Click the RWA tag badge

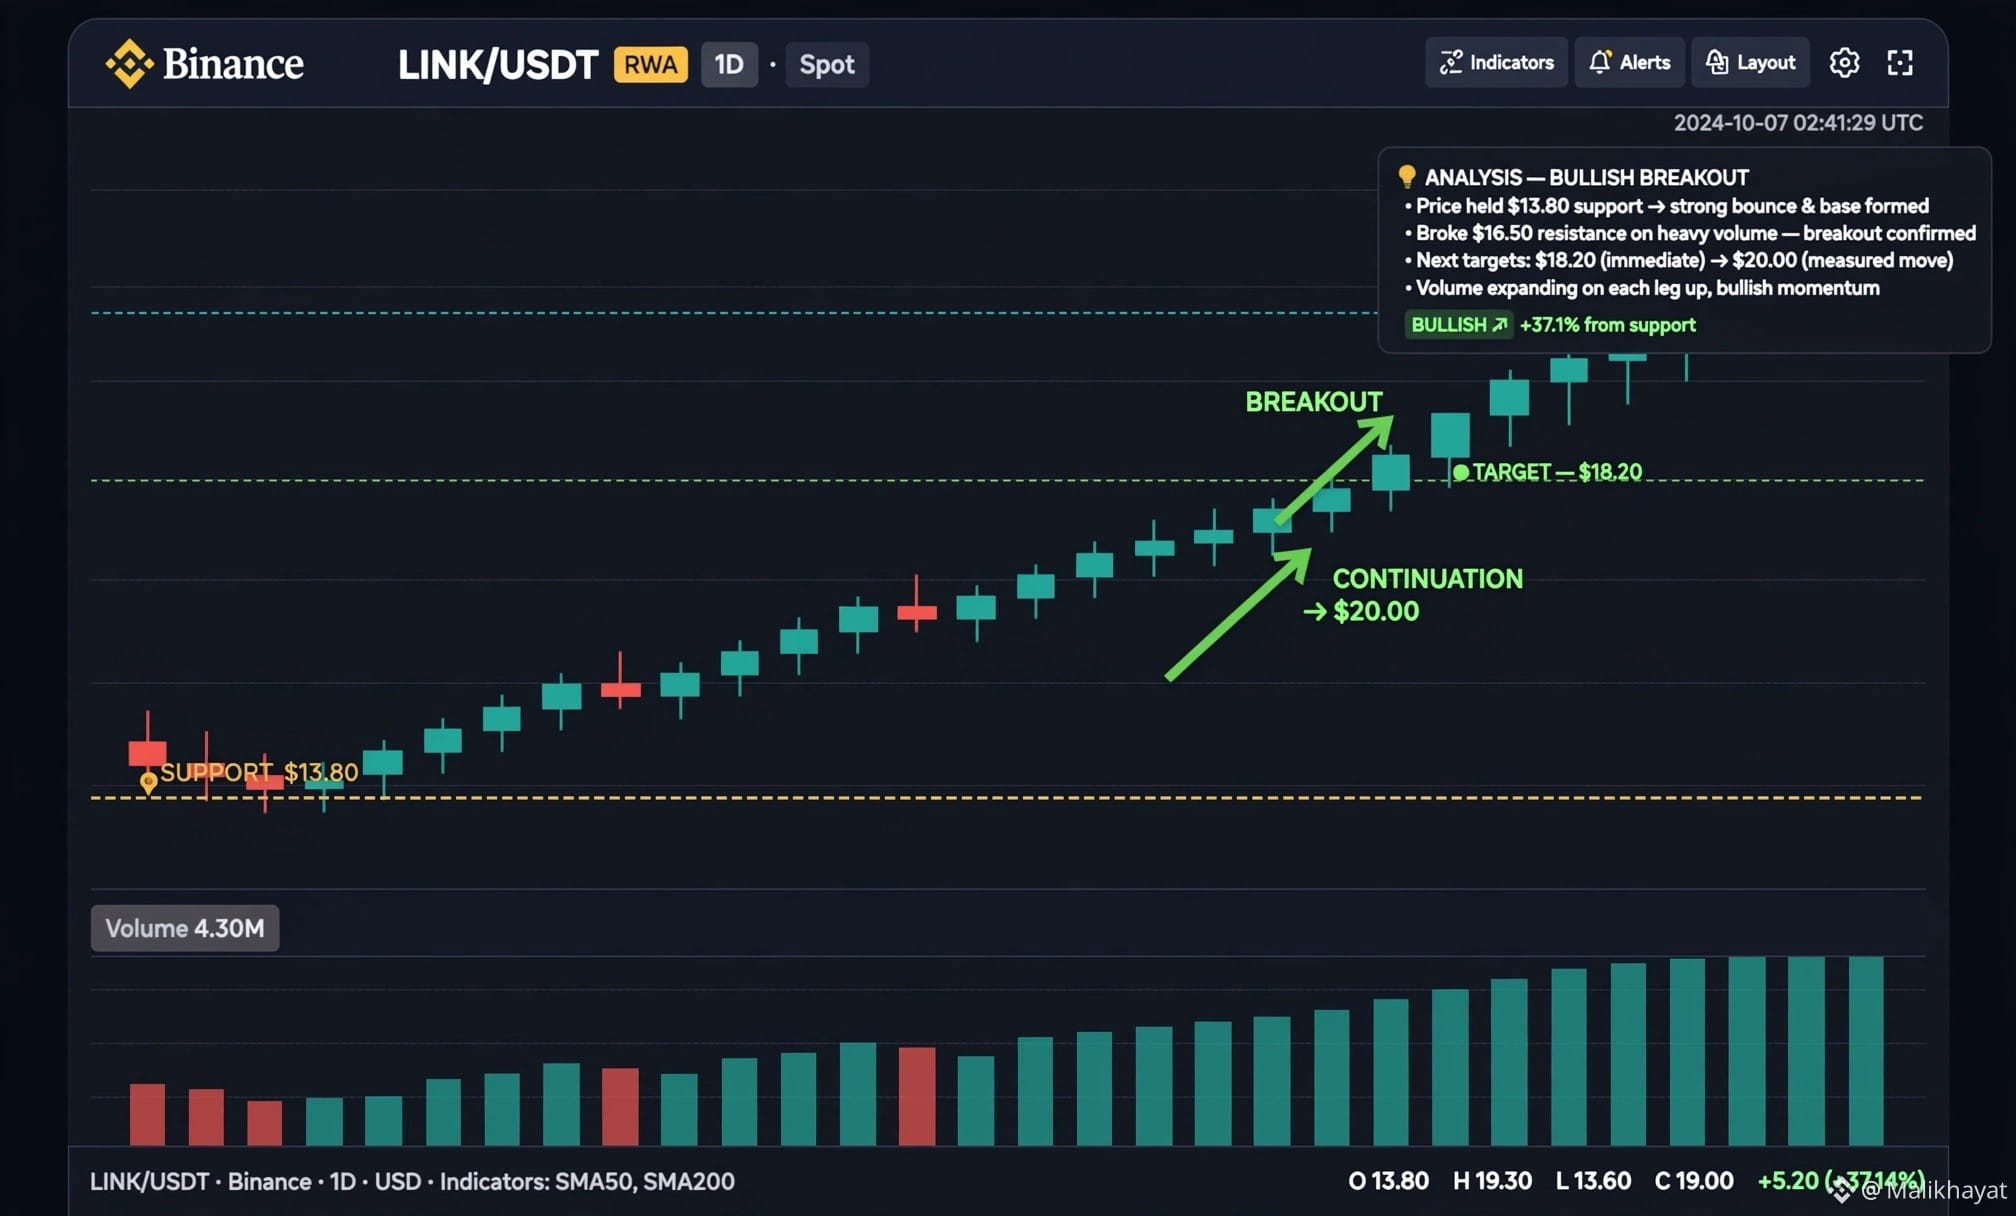pos(651,65)
